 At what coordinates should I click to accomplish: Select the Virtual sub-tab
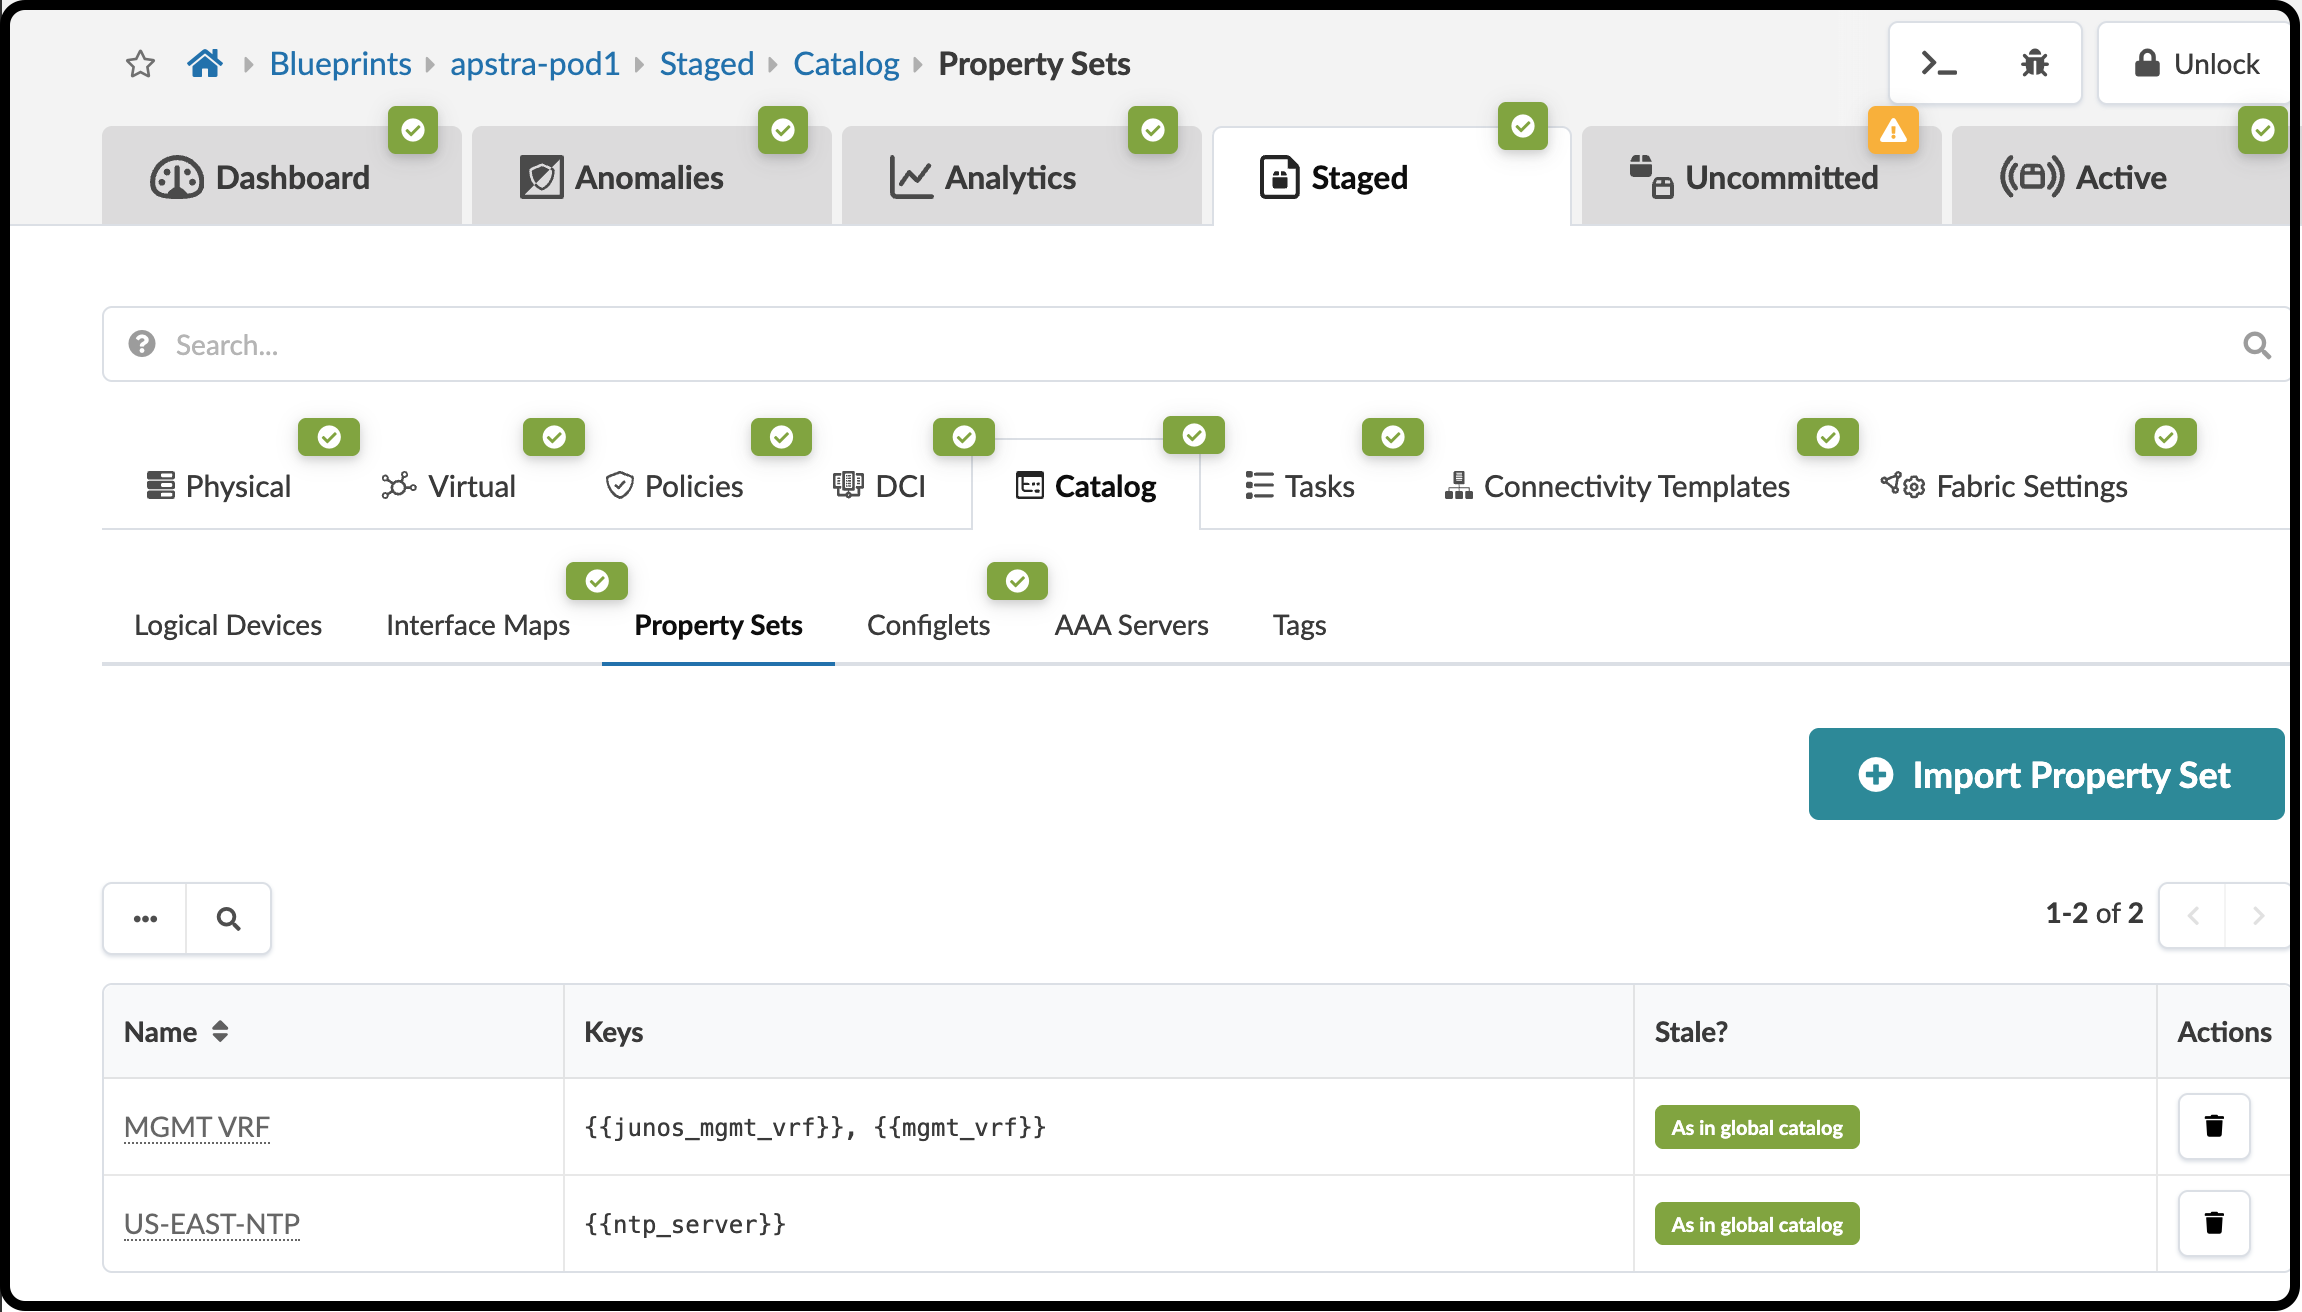[449, 486]
